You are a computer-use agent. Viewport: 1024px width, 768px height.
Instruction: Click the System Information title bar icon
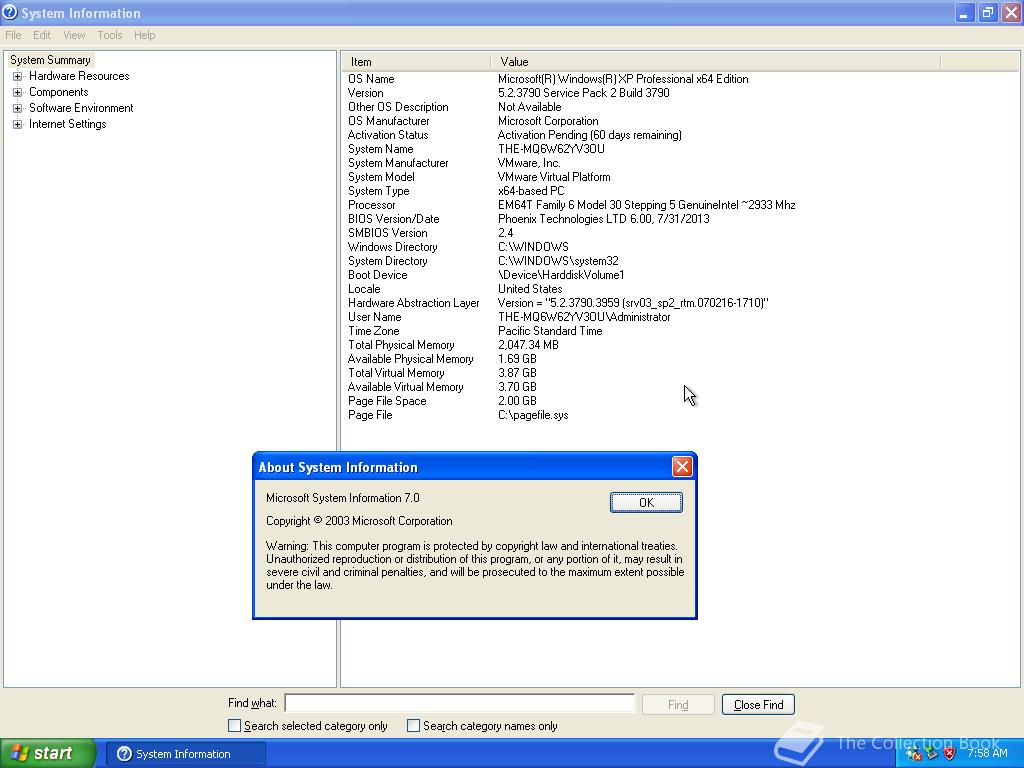click(10, 12)
